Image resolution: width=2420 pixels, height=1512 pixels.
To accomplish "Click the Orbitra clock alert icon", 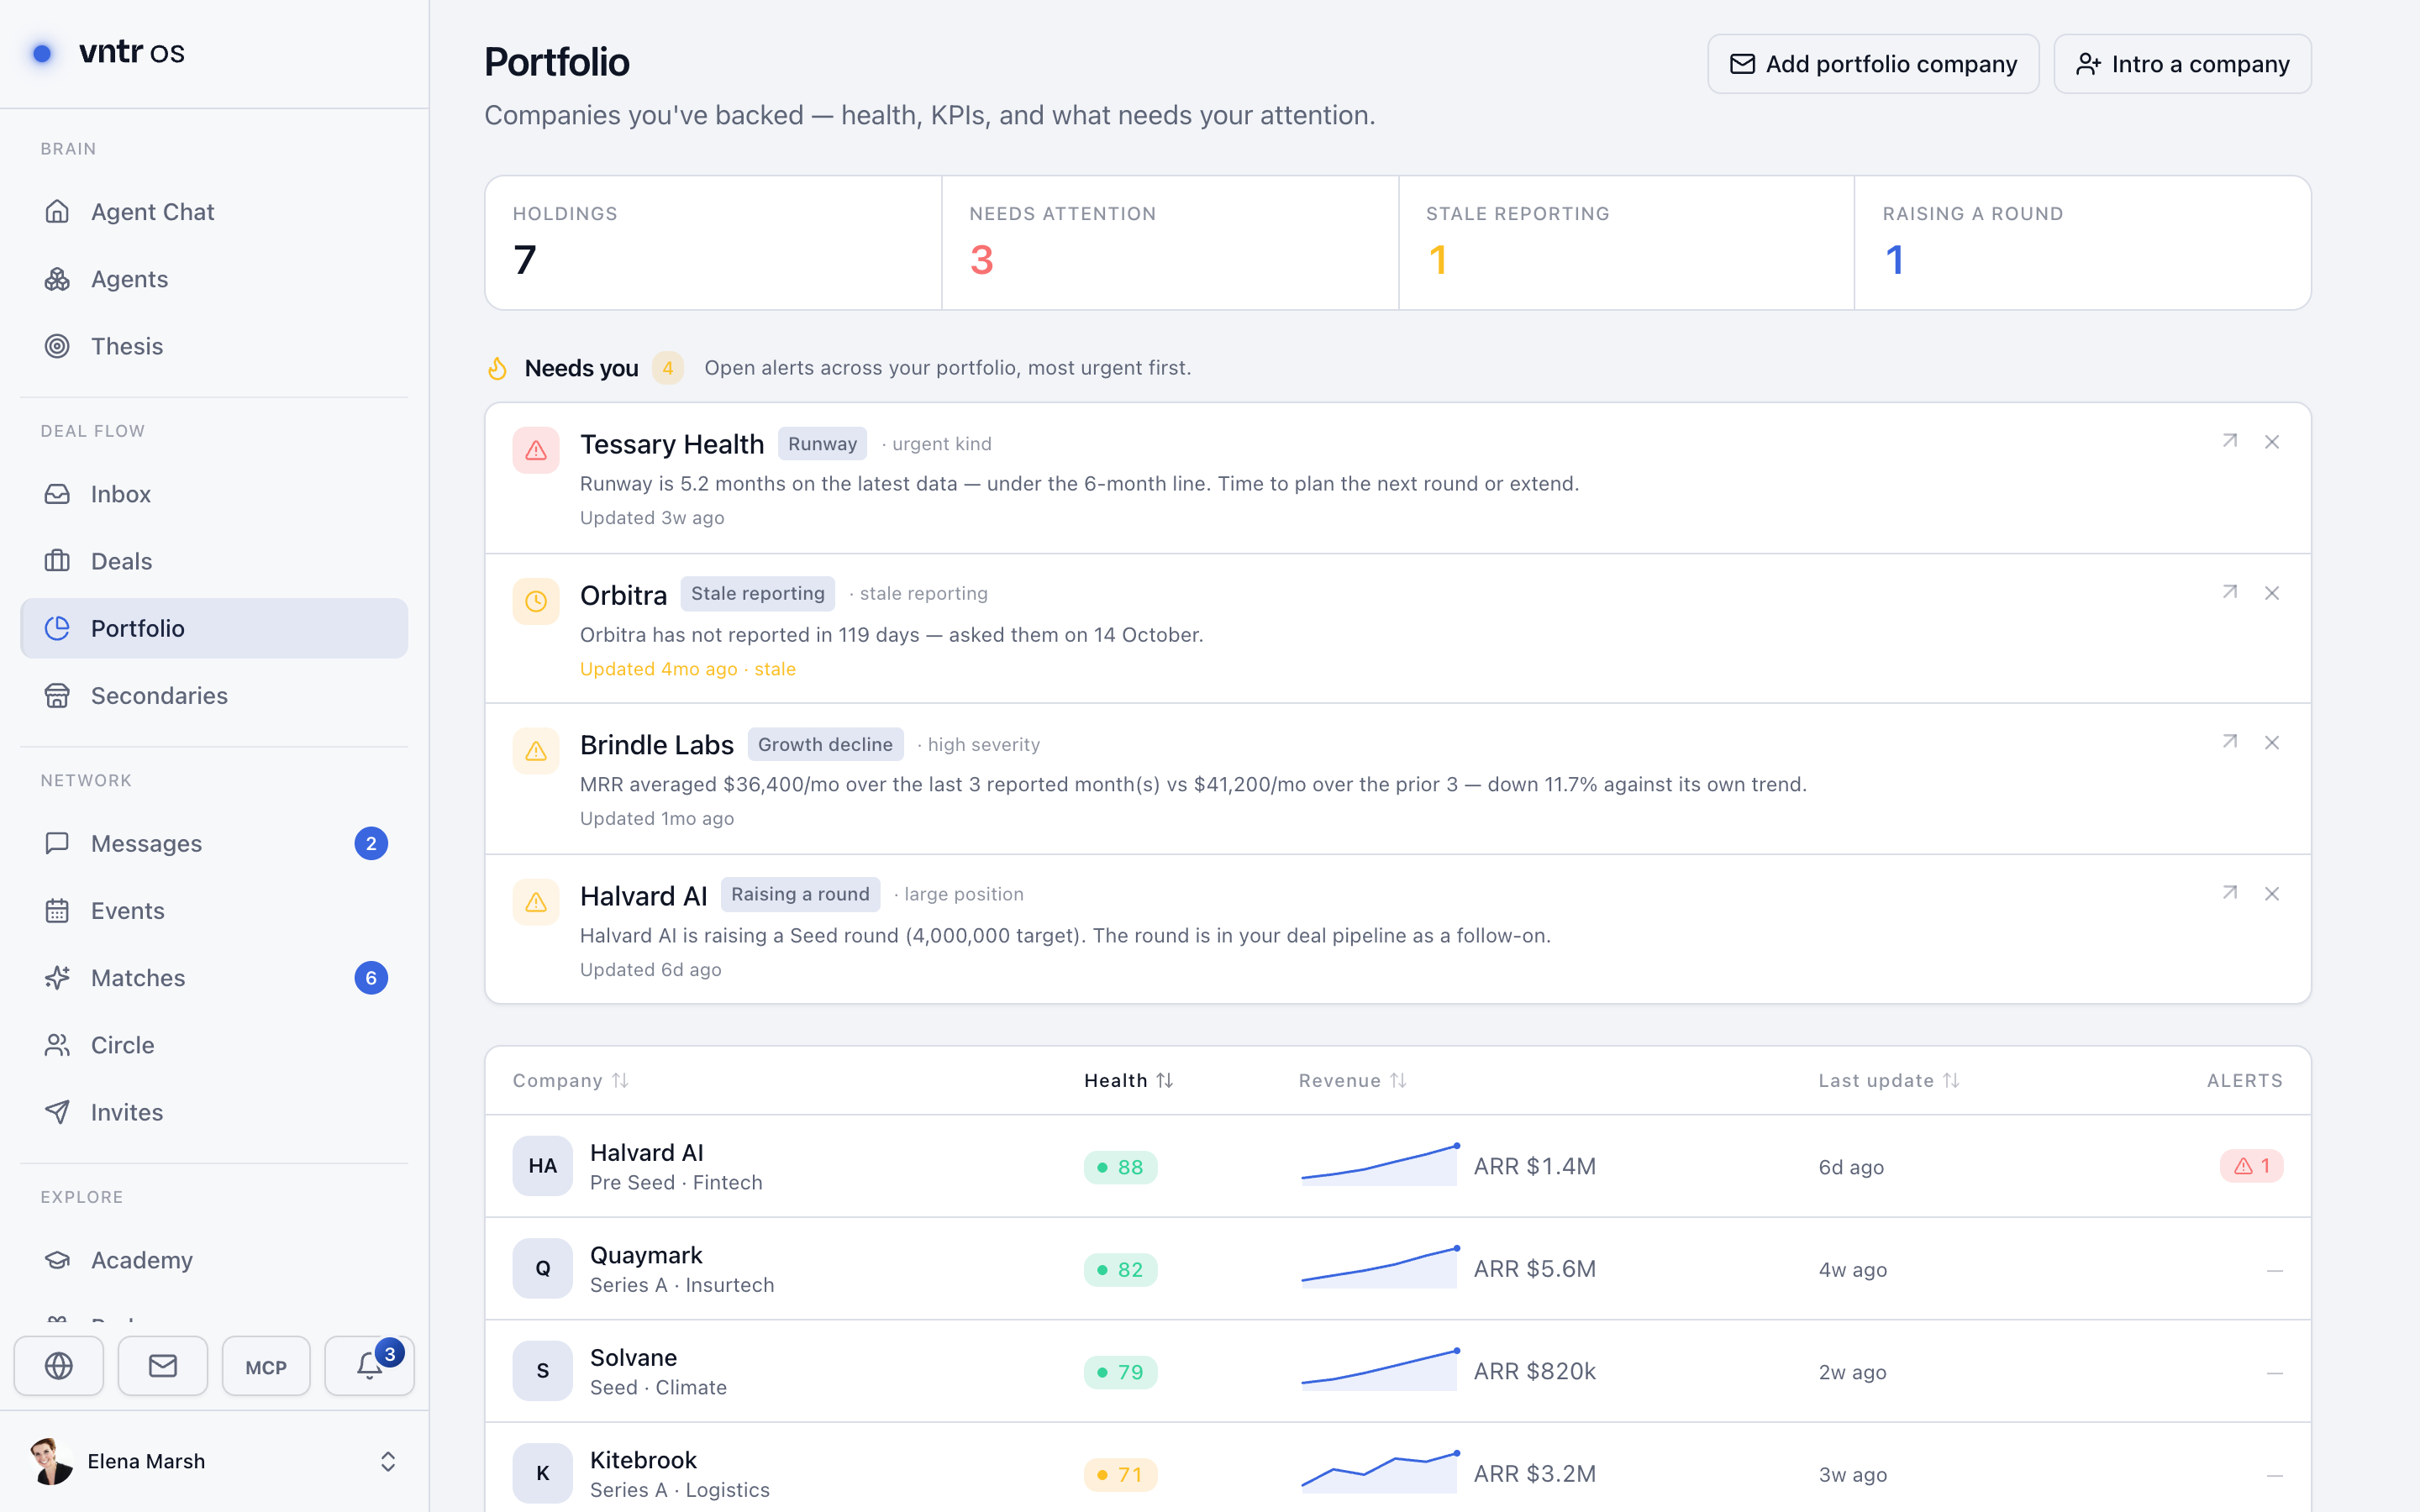I will (x=536, y=601).
